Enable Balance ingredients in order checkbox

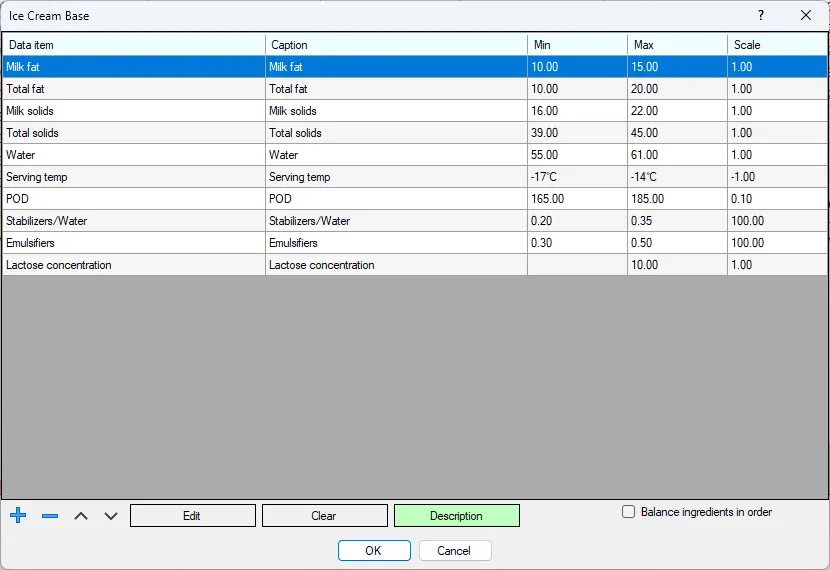pyautogui.click(x=628, y=512)
